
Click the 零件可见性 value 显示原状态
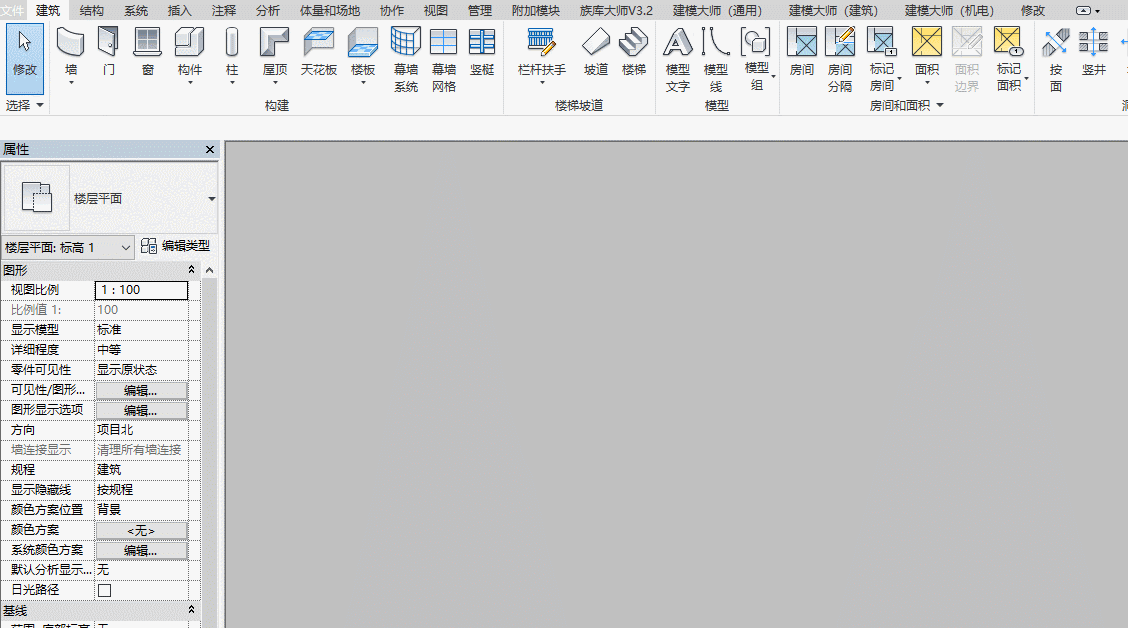tap(141, 370)
